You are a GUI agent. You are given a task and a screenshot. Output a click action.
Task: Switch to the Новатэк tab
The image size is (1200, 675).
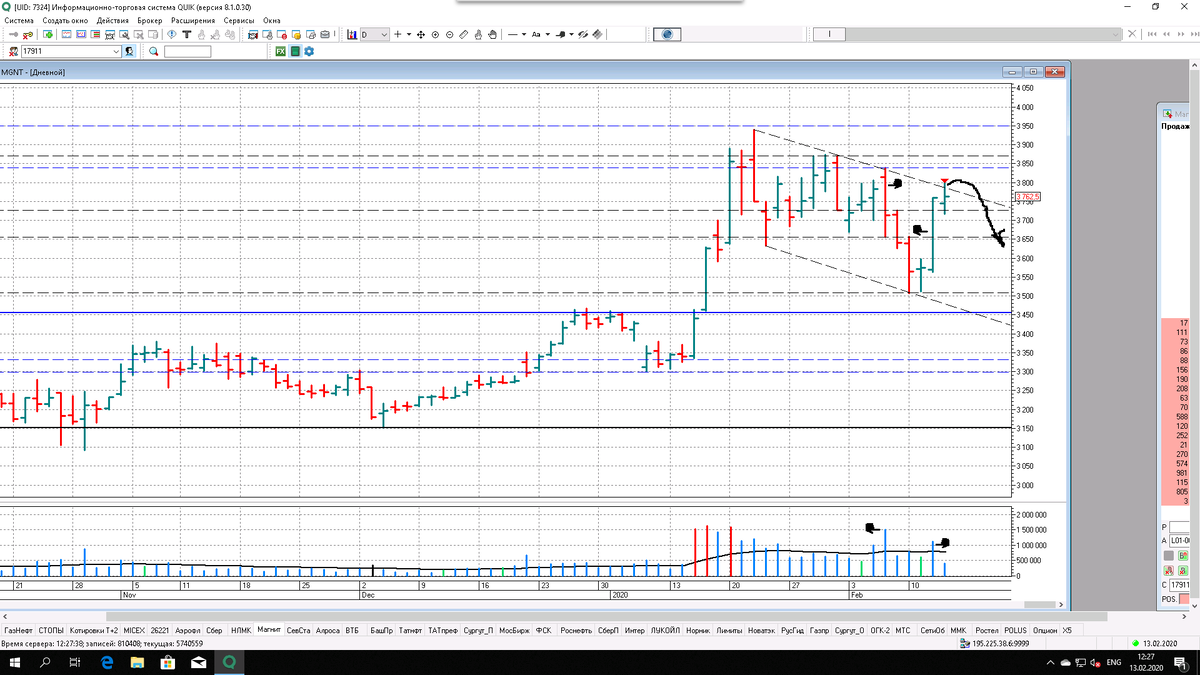(x=760, y=631)
